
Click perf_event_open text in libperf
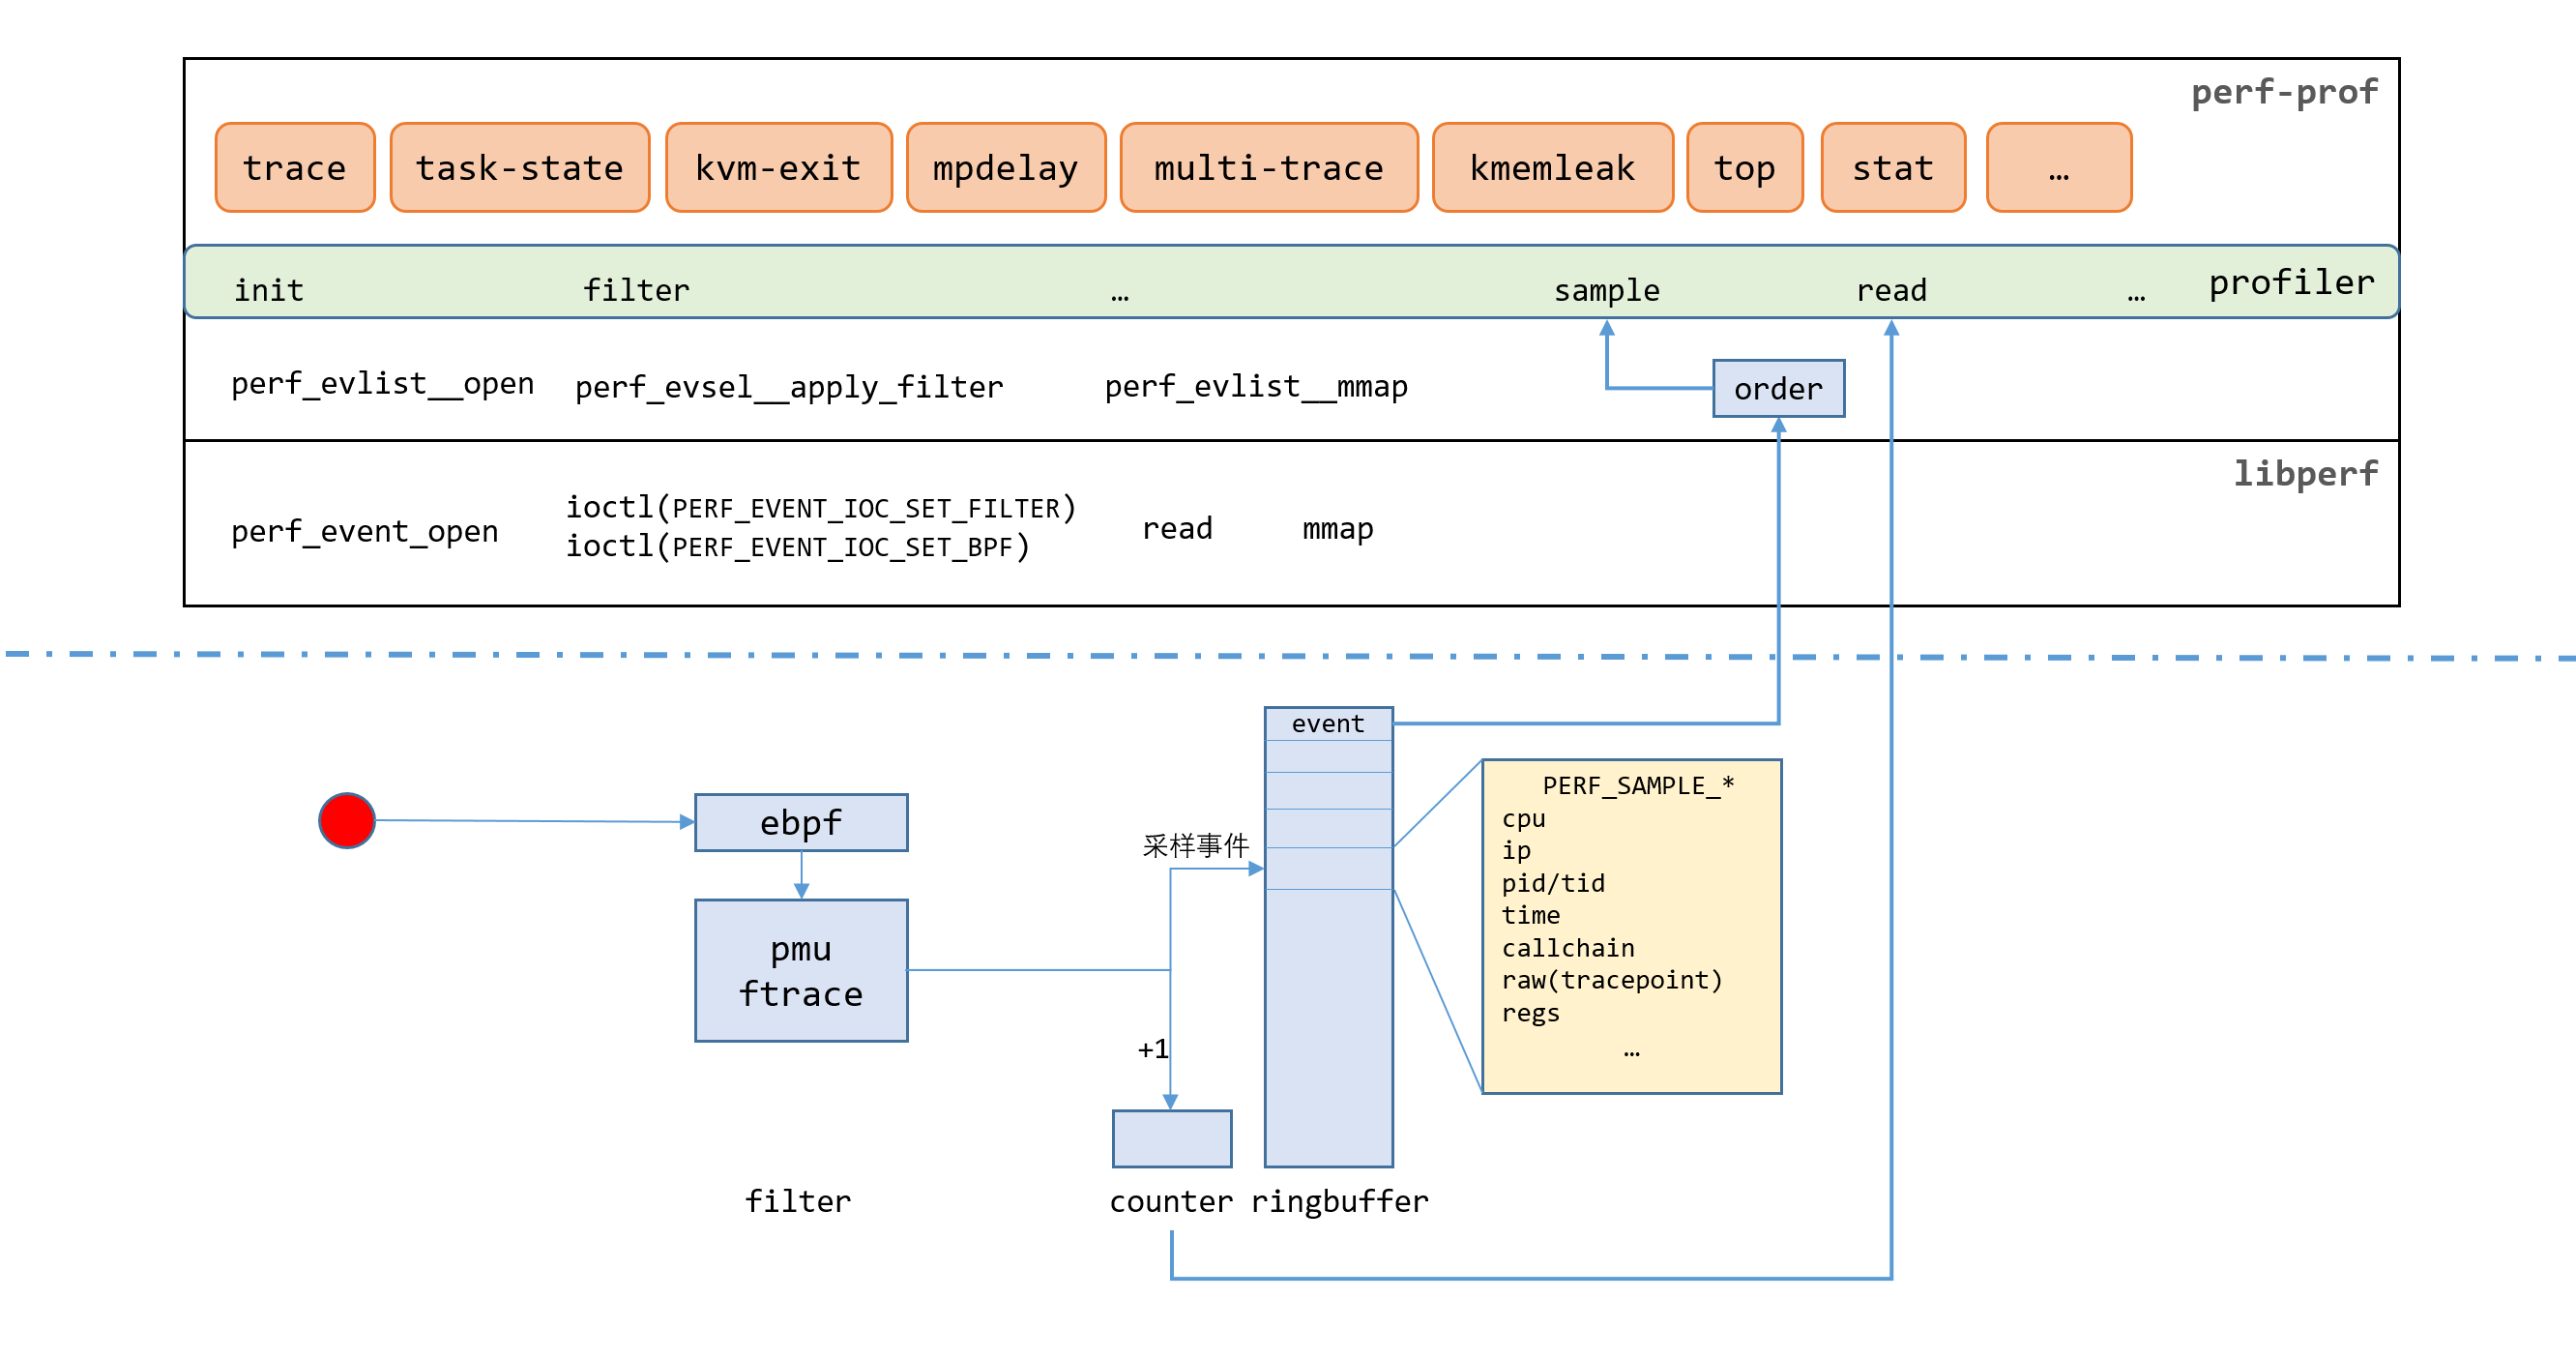pos(364,531)
